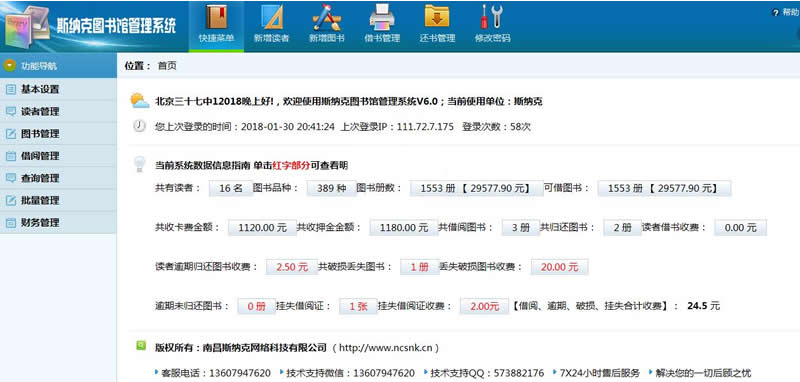This screenshot has width=800, height=382.
Task: Click the red 20.00 元 damage fee
Action: (x=559, y=267)
